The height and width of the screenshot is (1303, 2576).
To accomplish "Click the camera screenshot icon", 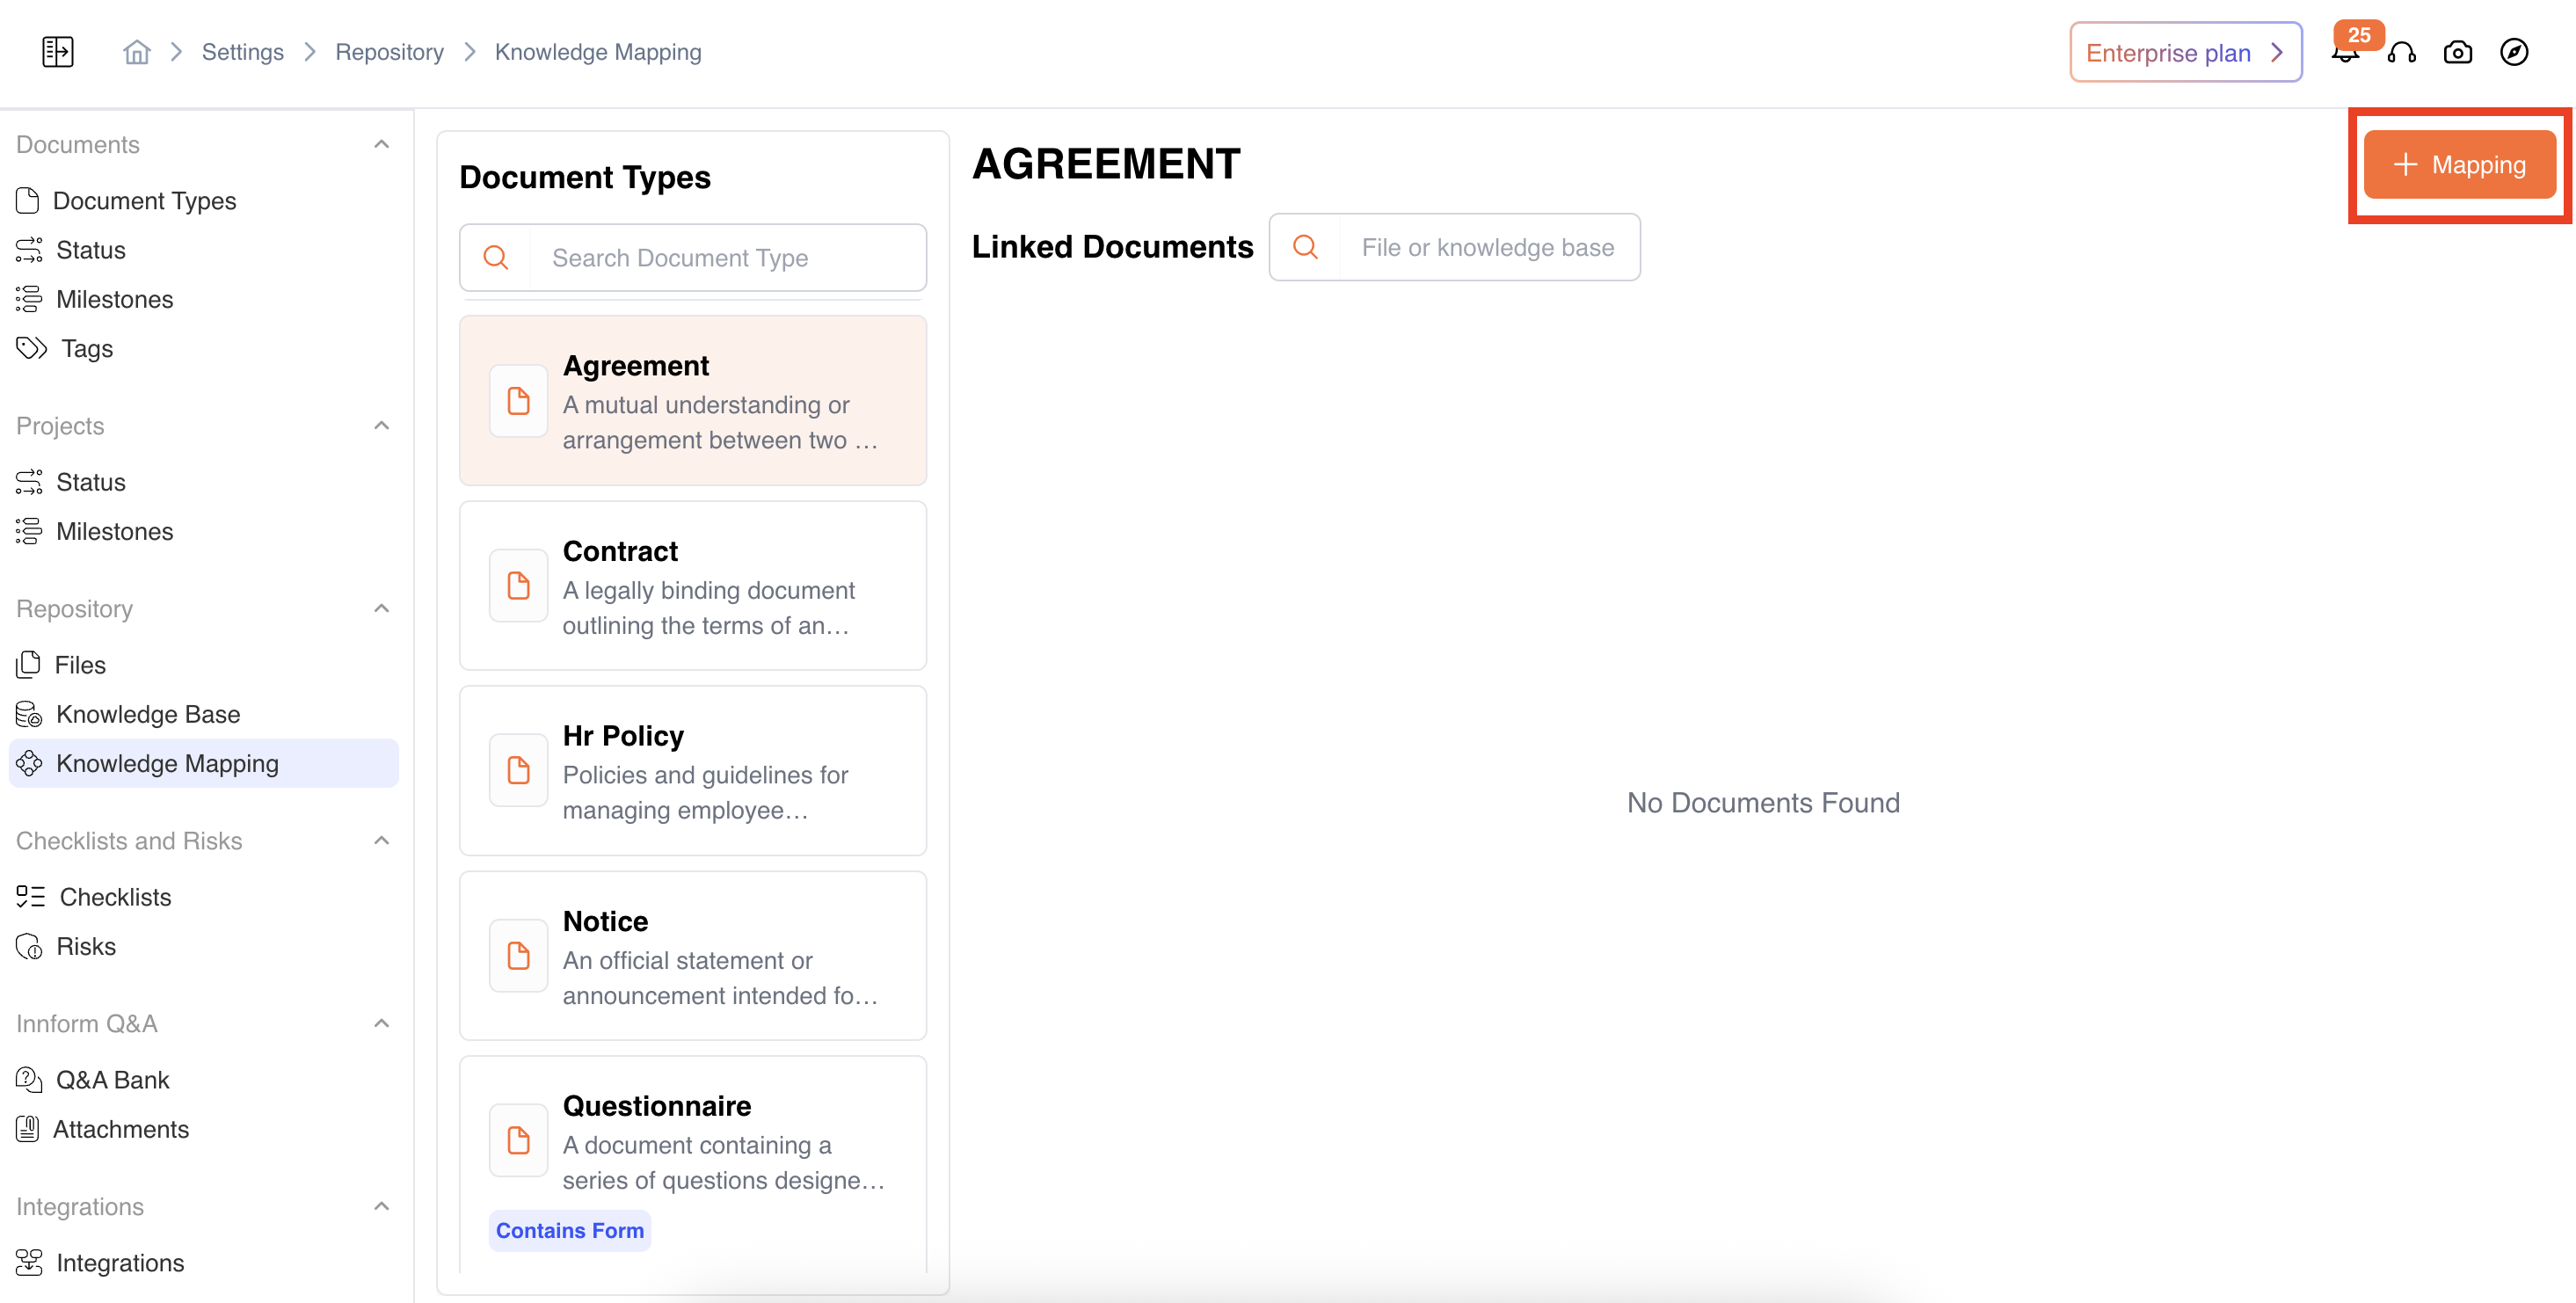I will click(x=2458, y=53).
